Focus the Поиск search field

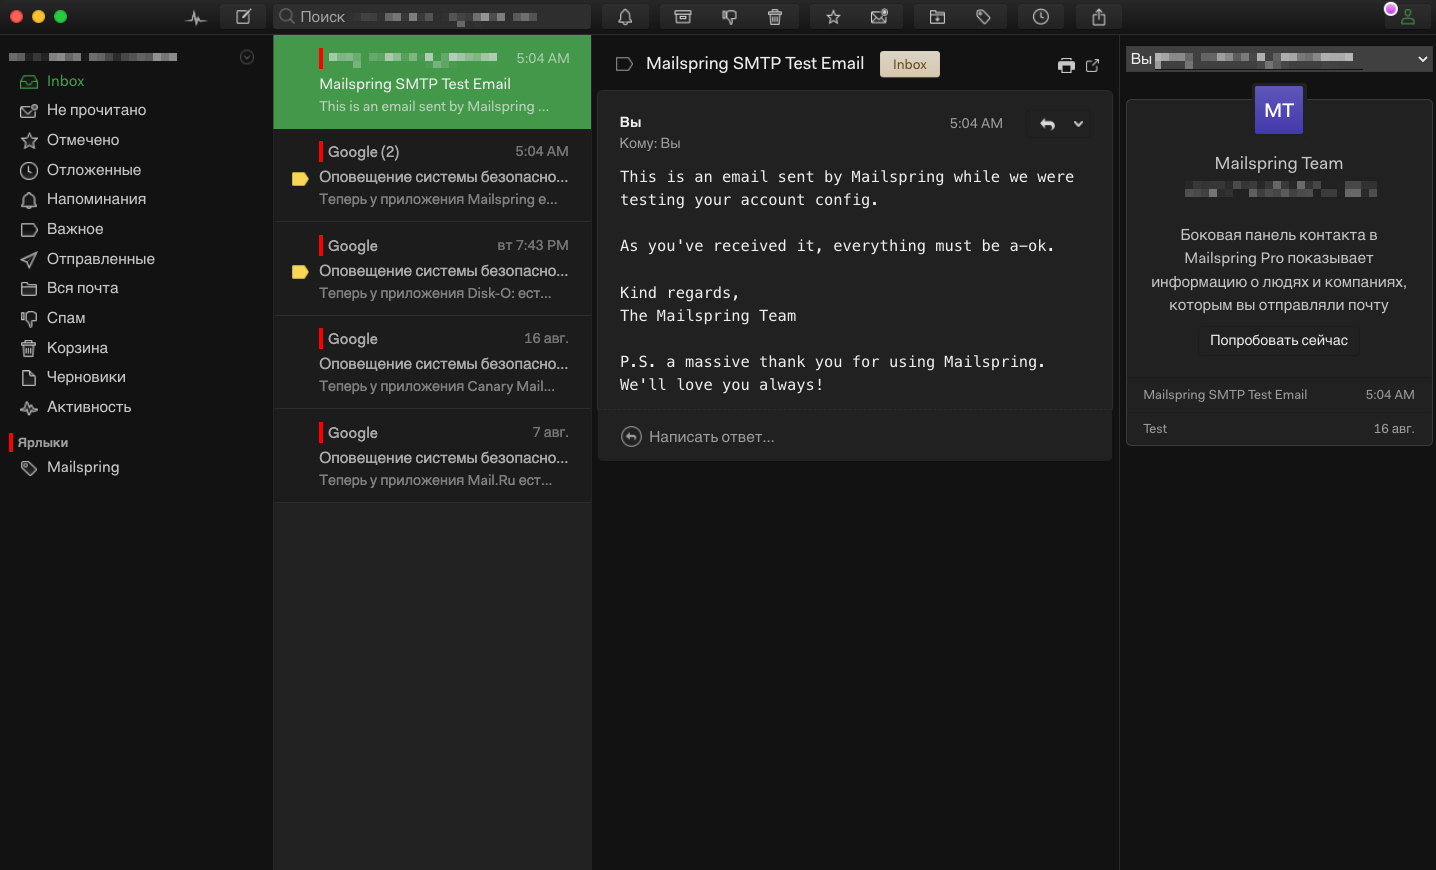pyautogui.click(x=432, y=17)
